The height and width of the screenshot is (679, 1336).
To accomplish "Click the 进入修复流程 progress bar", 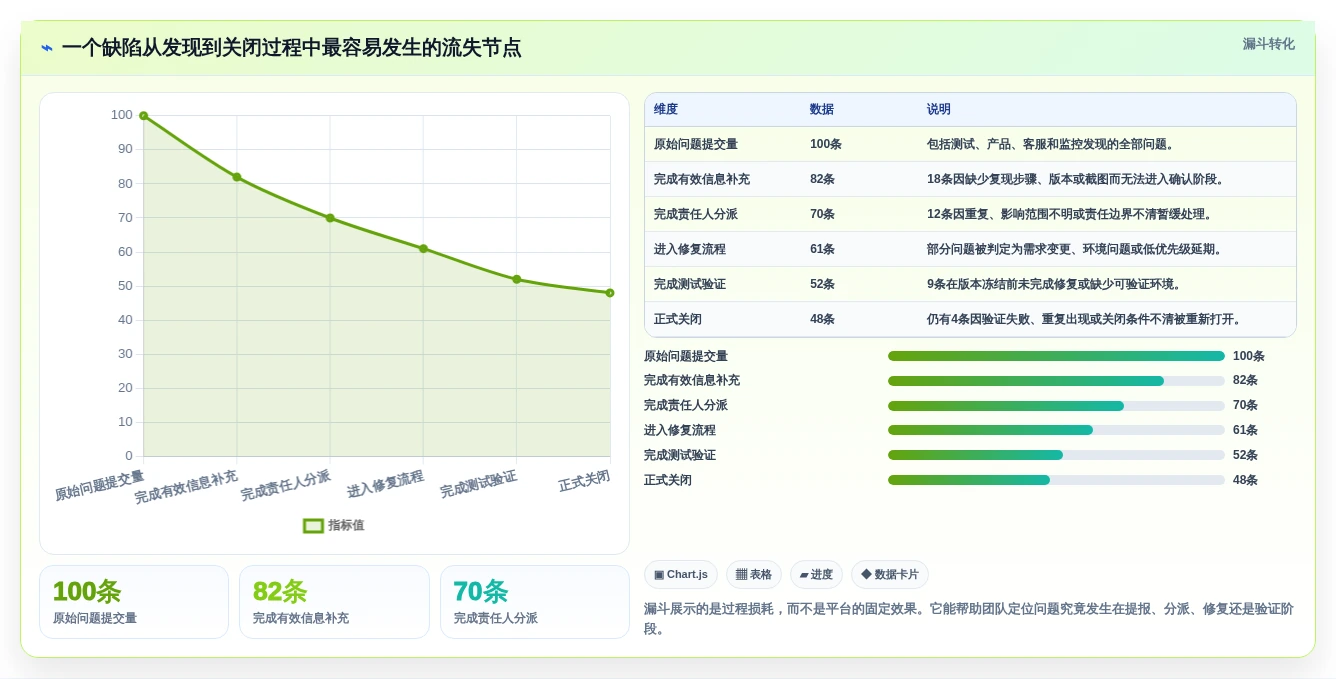I will tap(1056, 430).
